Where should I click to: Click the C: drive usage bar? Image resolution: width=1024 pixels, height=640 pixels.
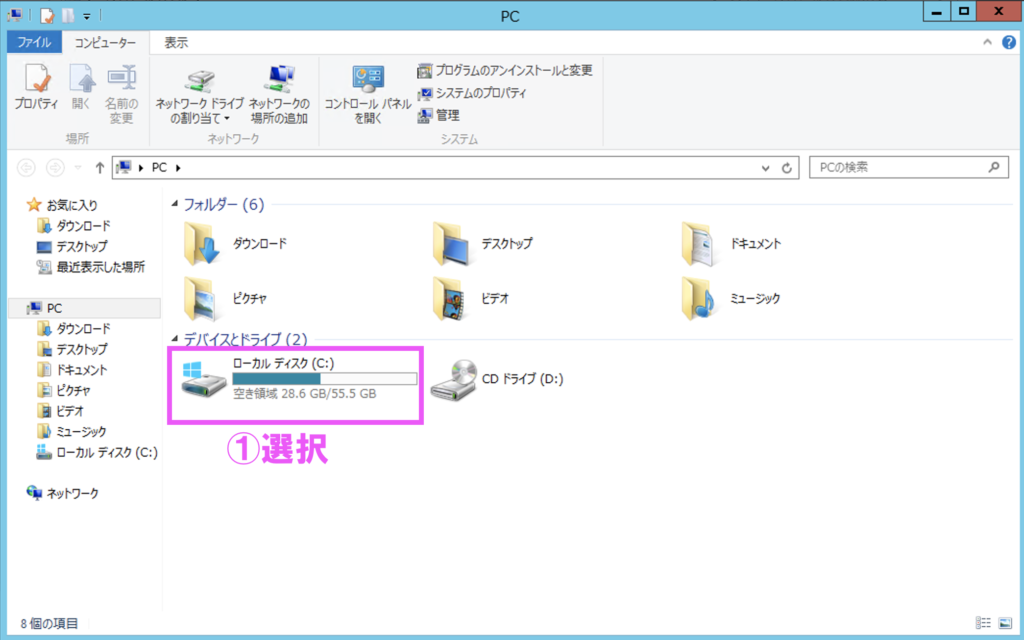(325, 379)
